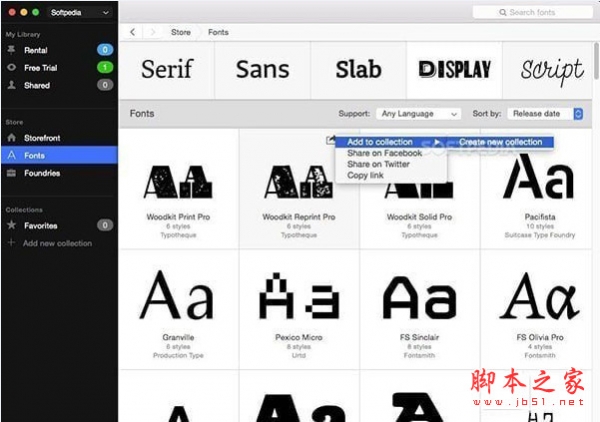The height and width of the screenshot is (422, 600).
Task: Click the search magnifier icon
Action: pyautogui.click(x=503, y=12)
